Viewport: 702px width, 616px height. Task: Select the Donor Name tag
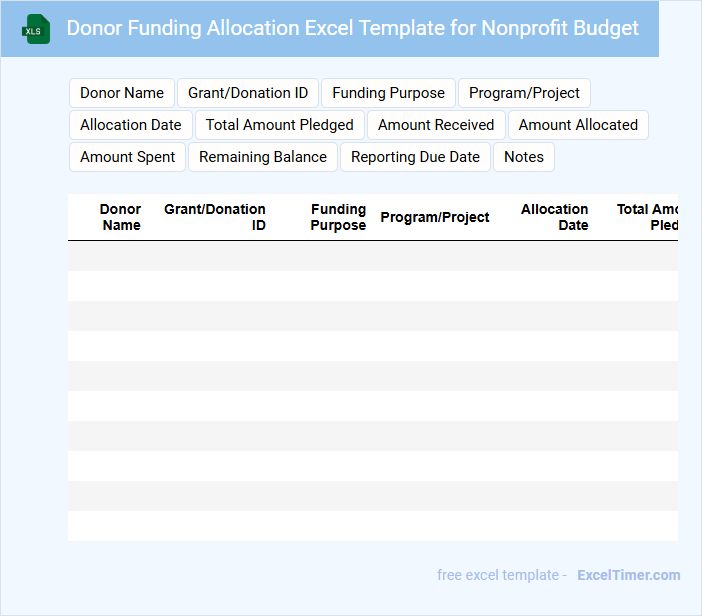122,93
